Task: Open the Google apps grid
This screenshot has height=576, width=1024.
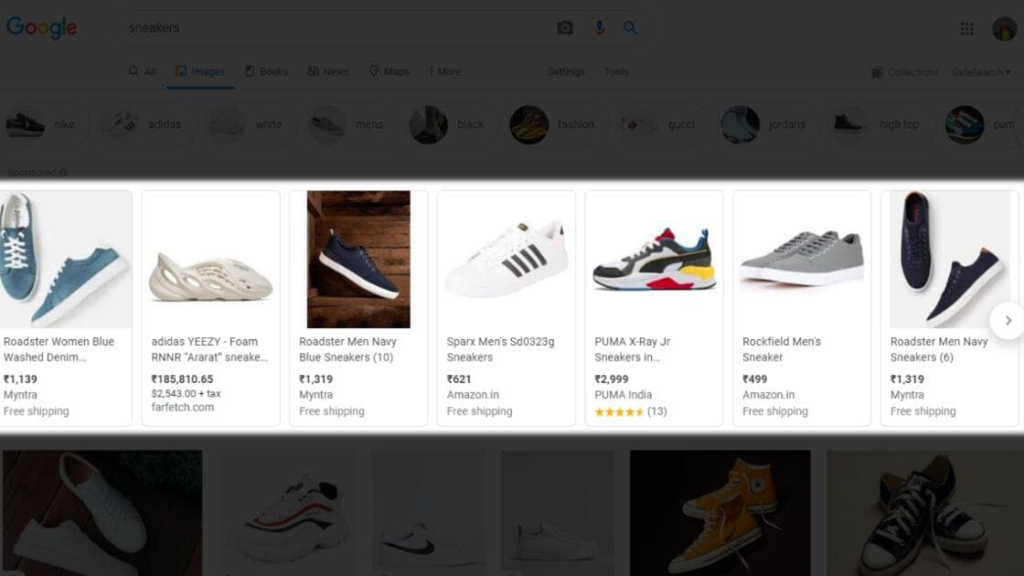Action: [966, 28]
